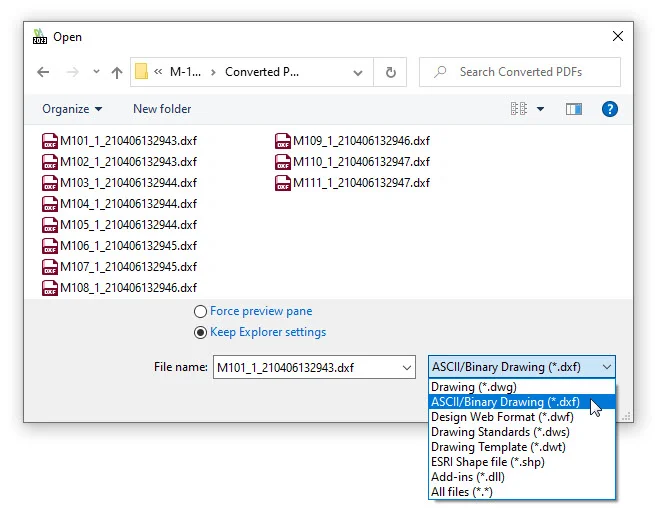Screen dimensions: 655x512
Task: Select the M109_1_210406132946.dxf file icon
Action: [283, 140]
